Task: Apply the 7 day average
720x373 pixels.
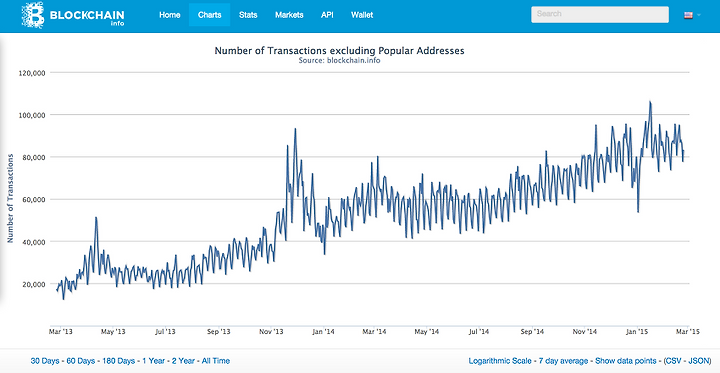Action: pos(563,361)
